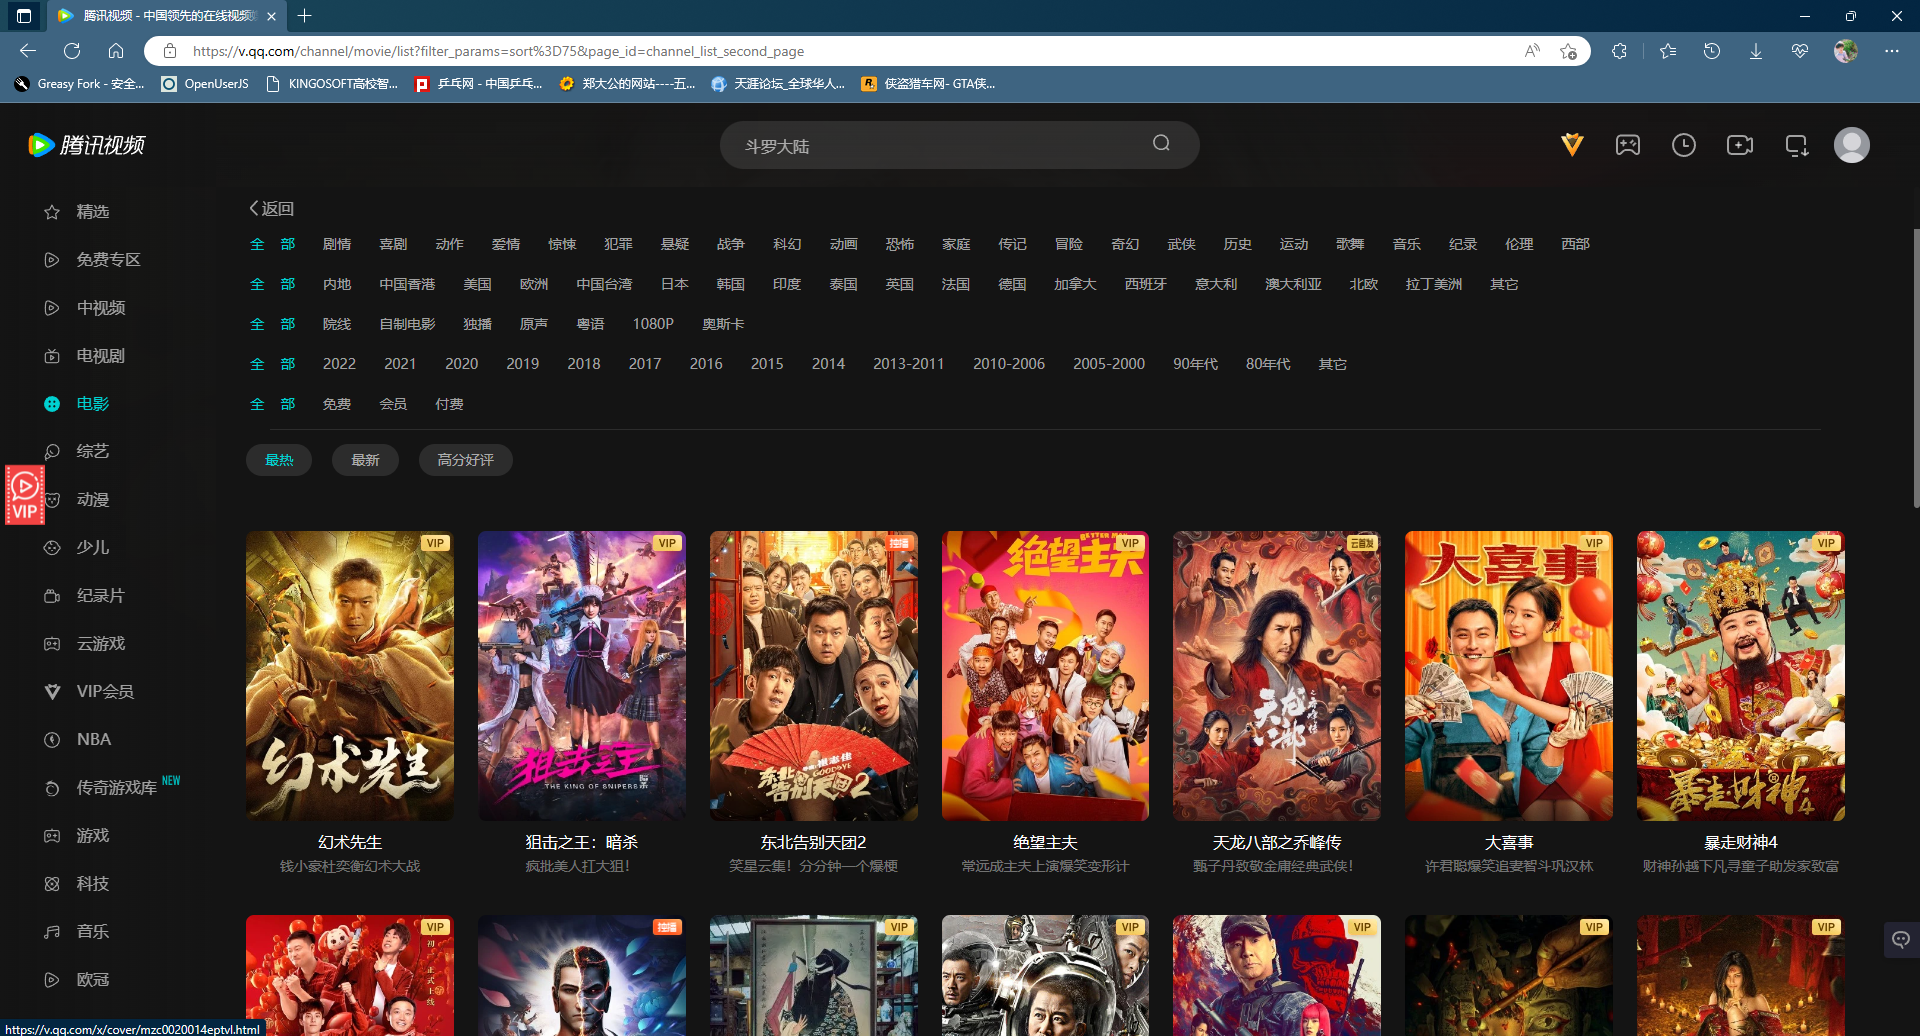Sort by 高分好评
This screenshot has height=1036, width=1920.
465,460
